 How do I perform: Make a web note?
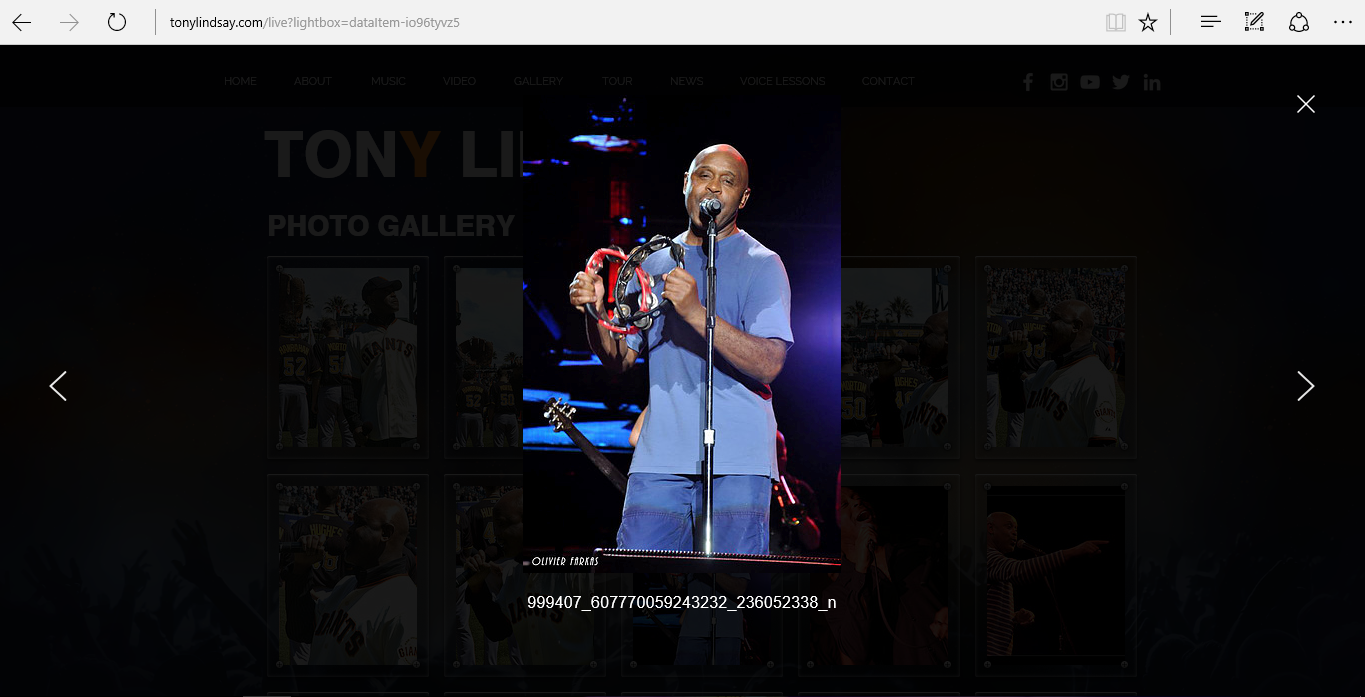pos(1254,22)
